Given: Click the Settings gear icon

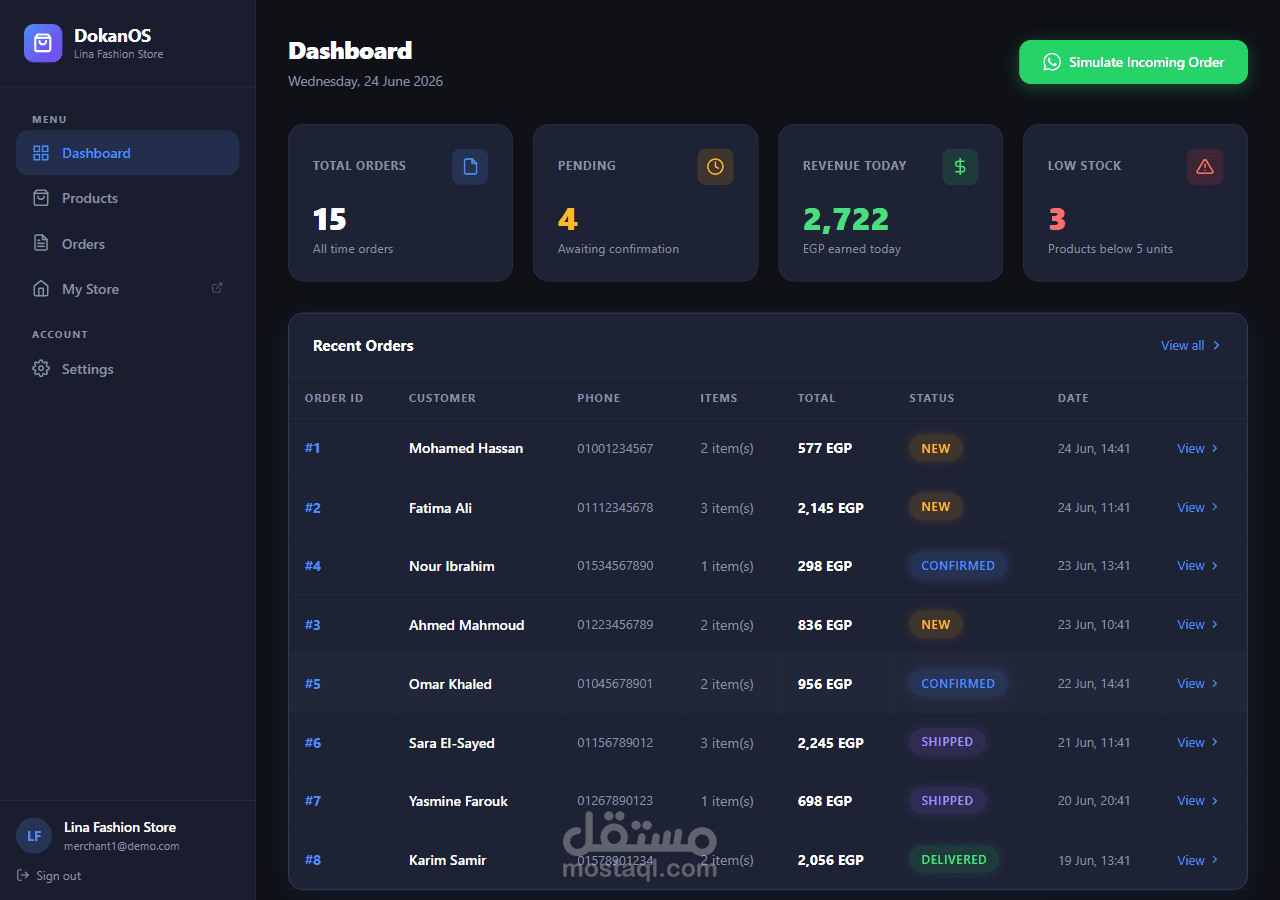Looking at the screenshot, I should pyautogui.click(x=41, y=369).
